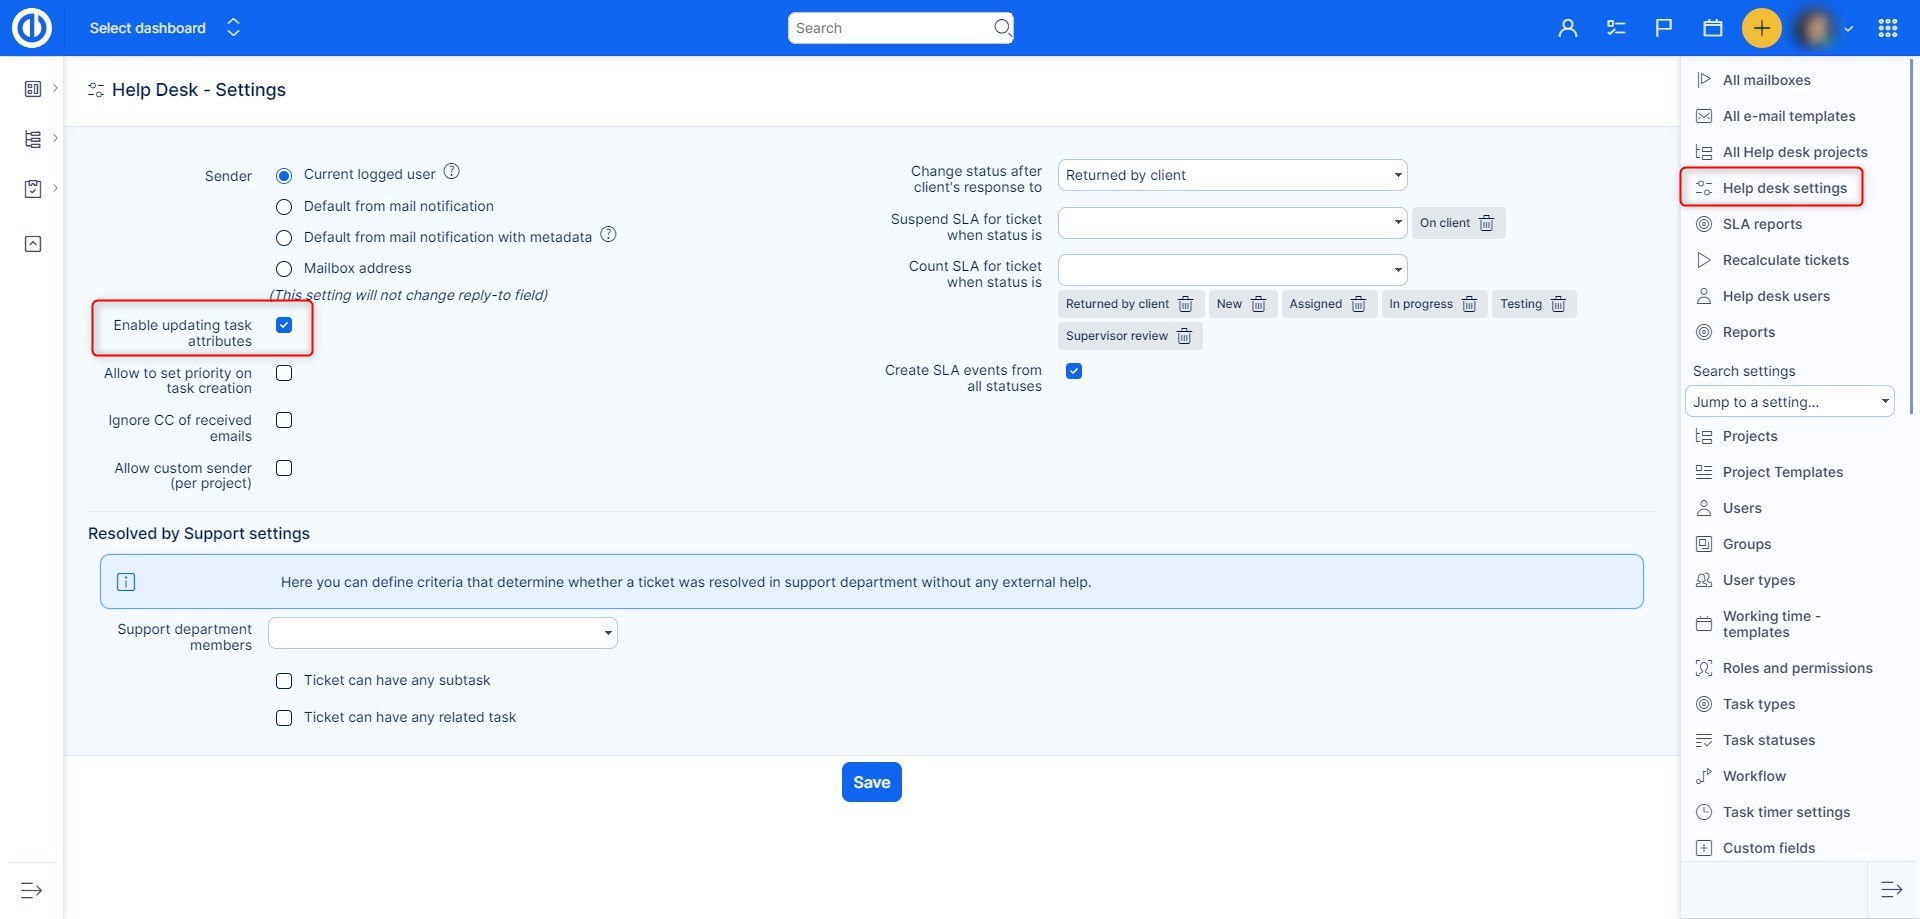Select 'Mailbox address' sender option

point(284,269)
